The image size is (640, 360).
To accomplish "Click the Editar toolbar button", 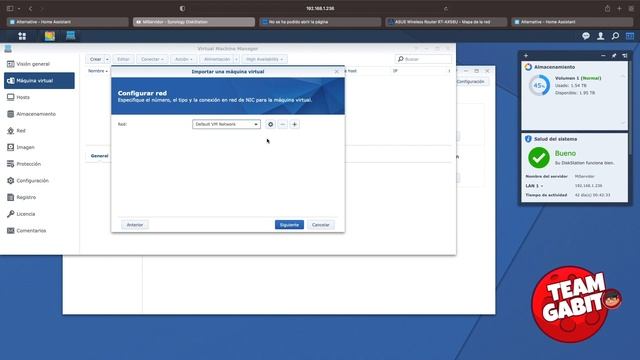I will [x=123, y=59].
